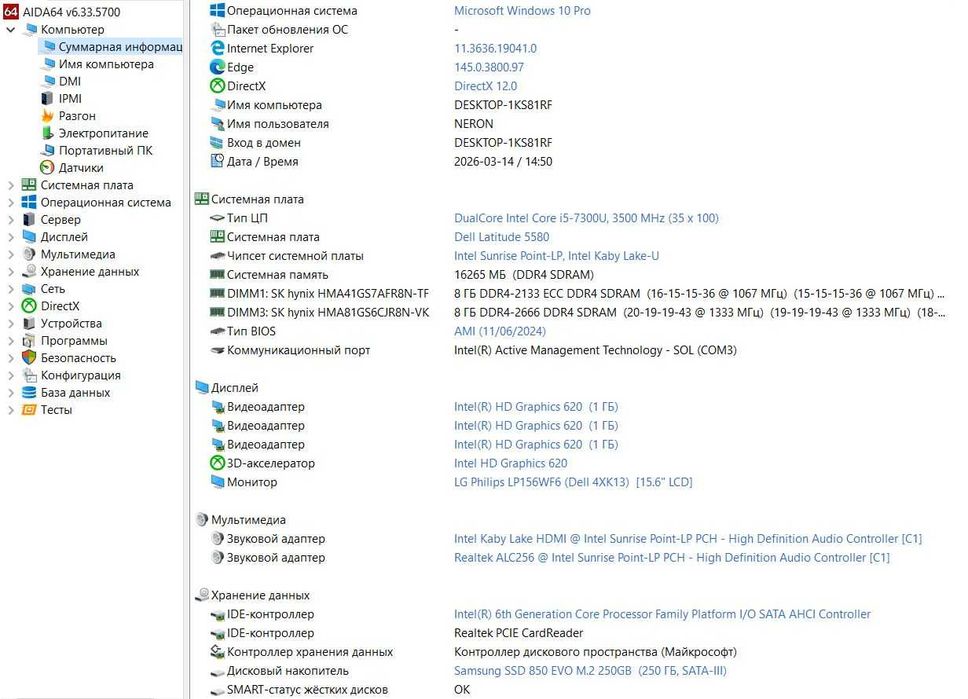This screenshot has width=968, height=699.
Task: Open the Samsung SSD 850 EVO M.2 link
Action: pos(590,671)
